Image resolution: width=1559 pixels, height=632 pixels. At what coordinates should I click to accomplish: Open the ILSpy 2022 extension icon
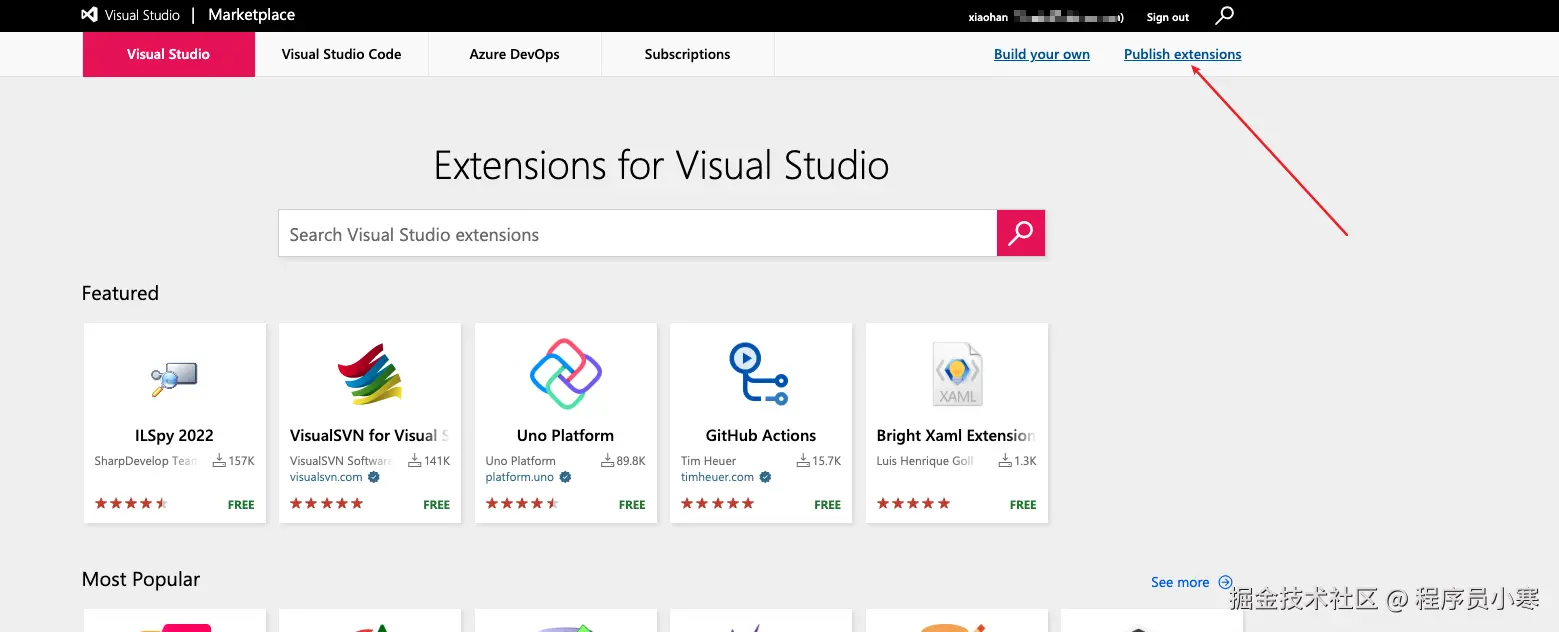[x=175, y=378]
